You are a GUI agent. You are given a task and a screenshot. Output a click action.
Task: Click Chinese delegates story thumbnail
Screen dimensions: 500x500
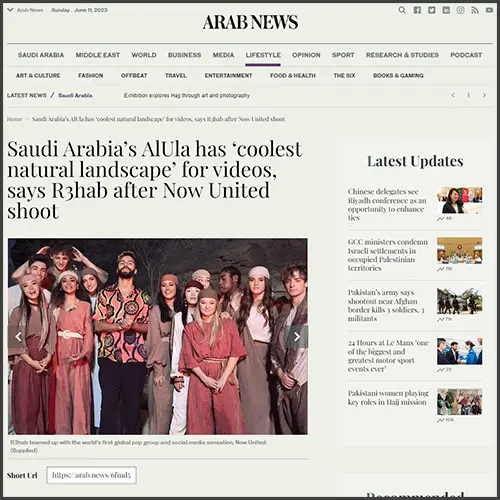tap(460, 200)
